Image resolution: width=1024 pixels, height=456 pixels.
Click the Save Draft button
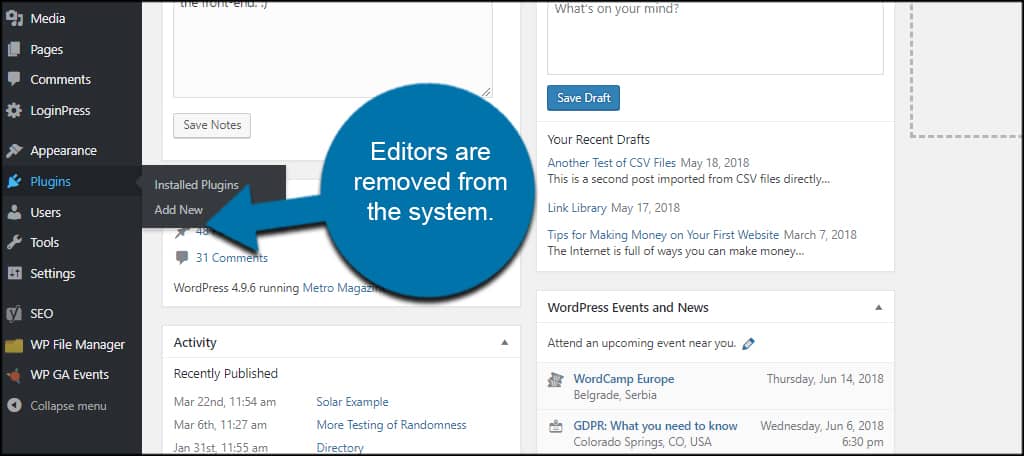(x=583, y=98)
